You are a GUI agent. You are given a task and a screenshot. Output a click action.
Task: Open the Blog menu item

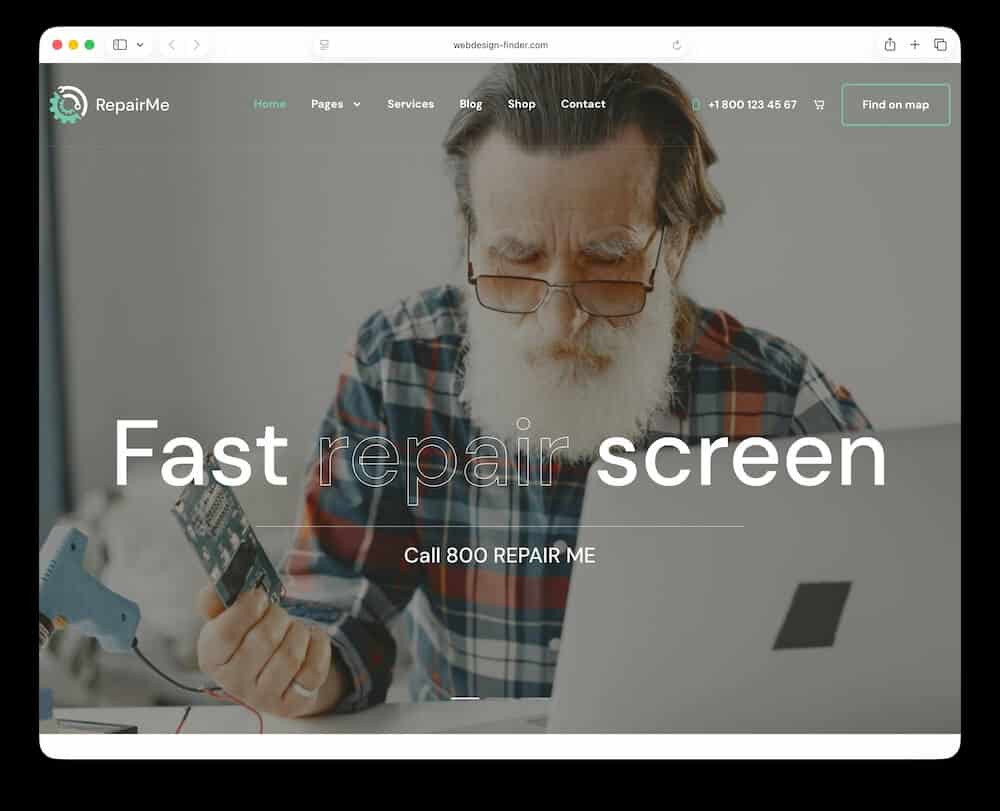pos(471,104)
